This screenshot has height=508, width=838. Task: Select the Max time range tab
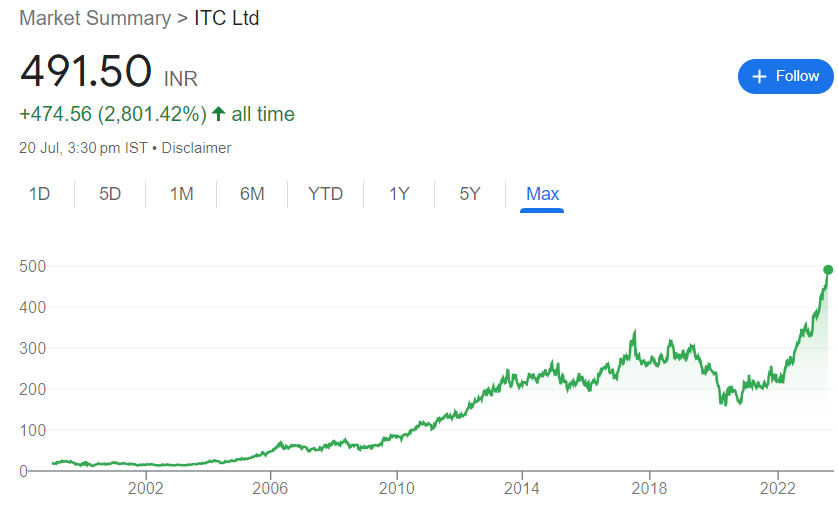(542, 194)
